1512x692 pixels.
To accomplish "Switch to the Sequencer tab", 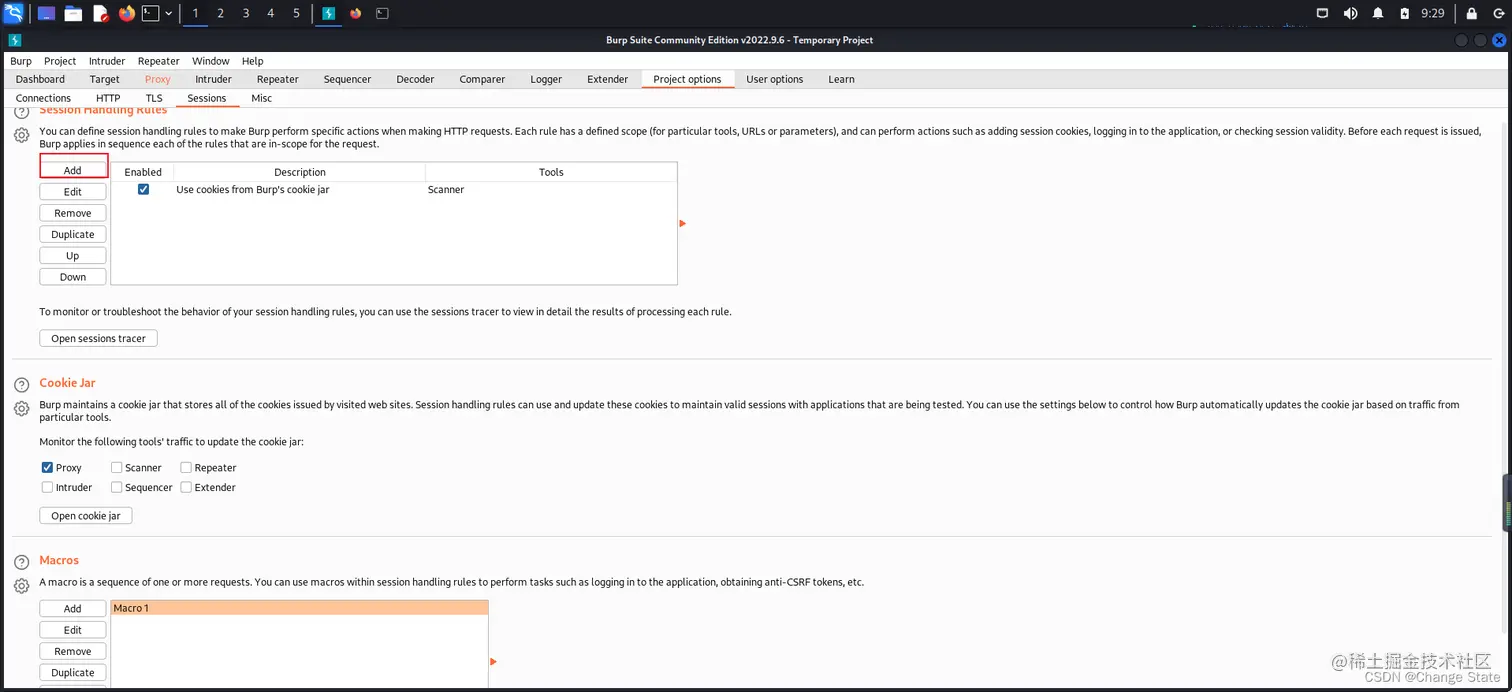I will pos(347,79).
